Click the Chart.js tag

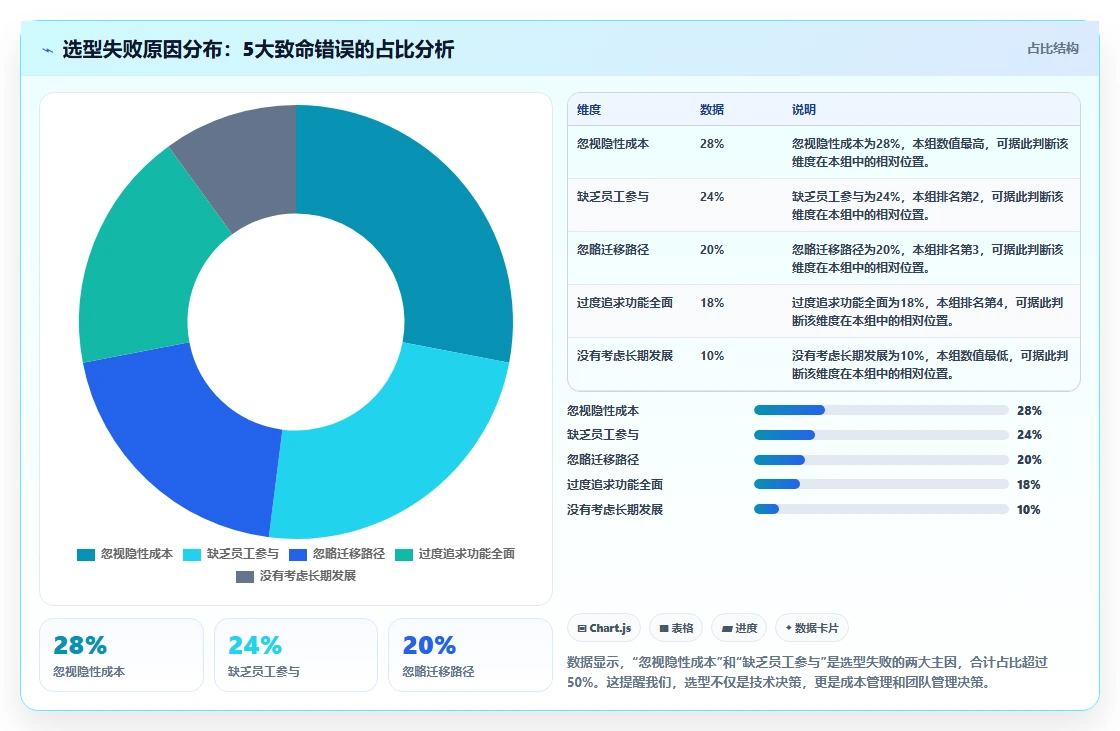click(x=604, y=628)
